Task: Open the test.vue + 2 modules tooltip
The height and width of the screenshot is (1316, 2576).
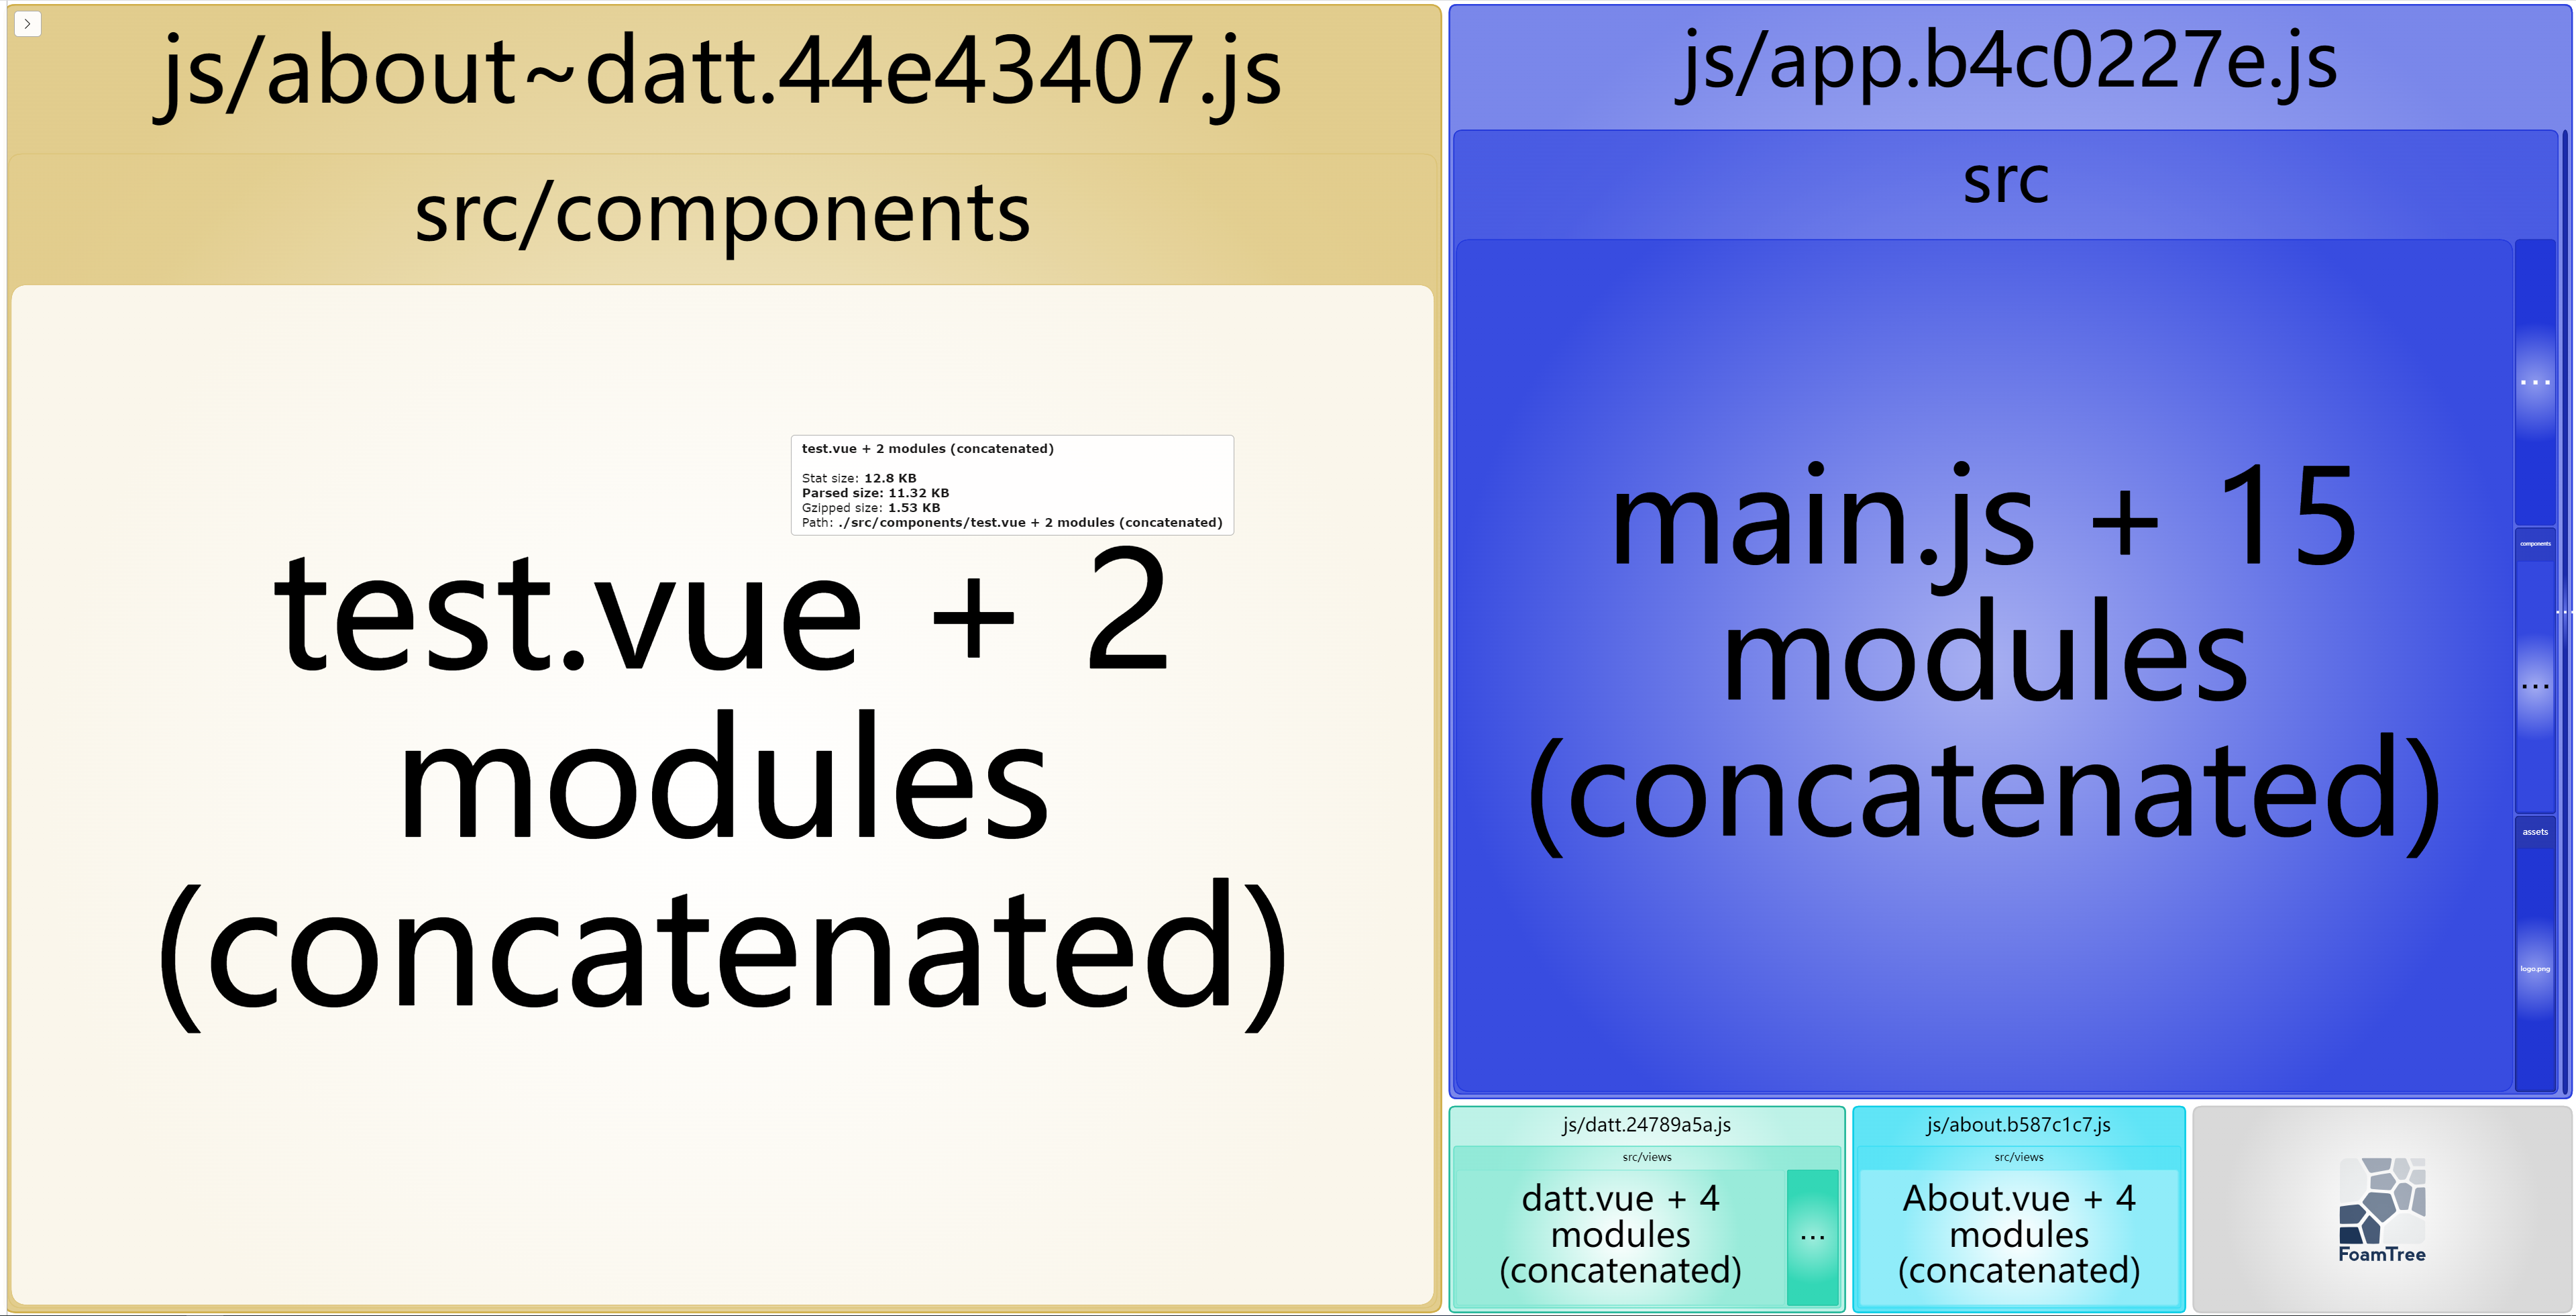Action: (x=993, y=482)
